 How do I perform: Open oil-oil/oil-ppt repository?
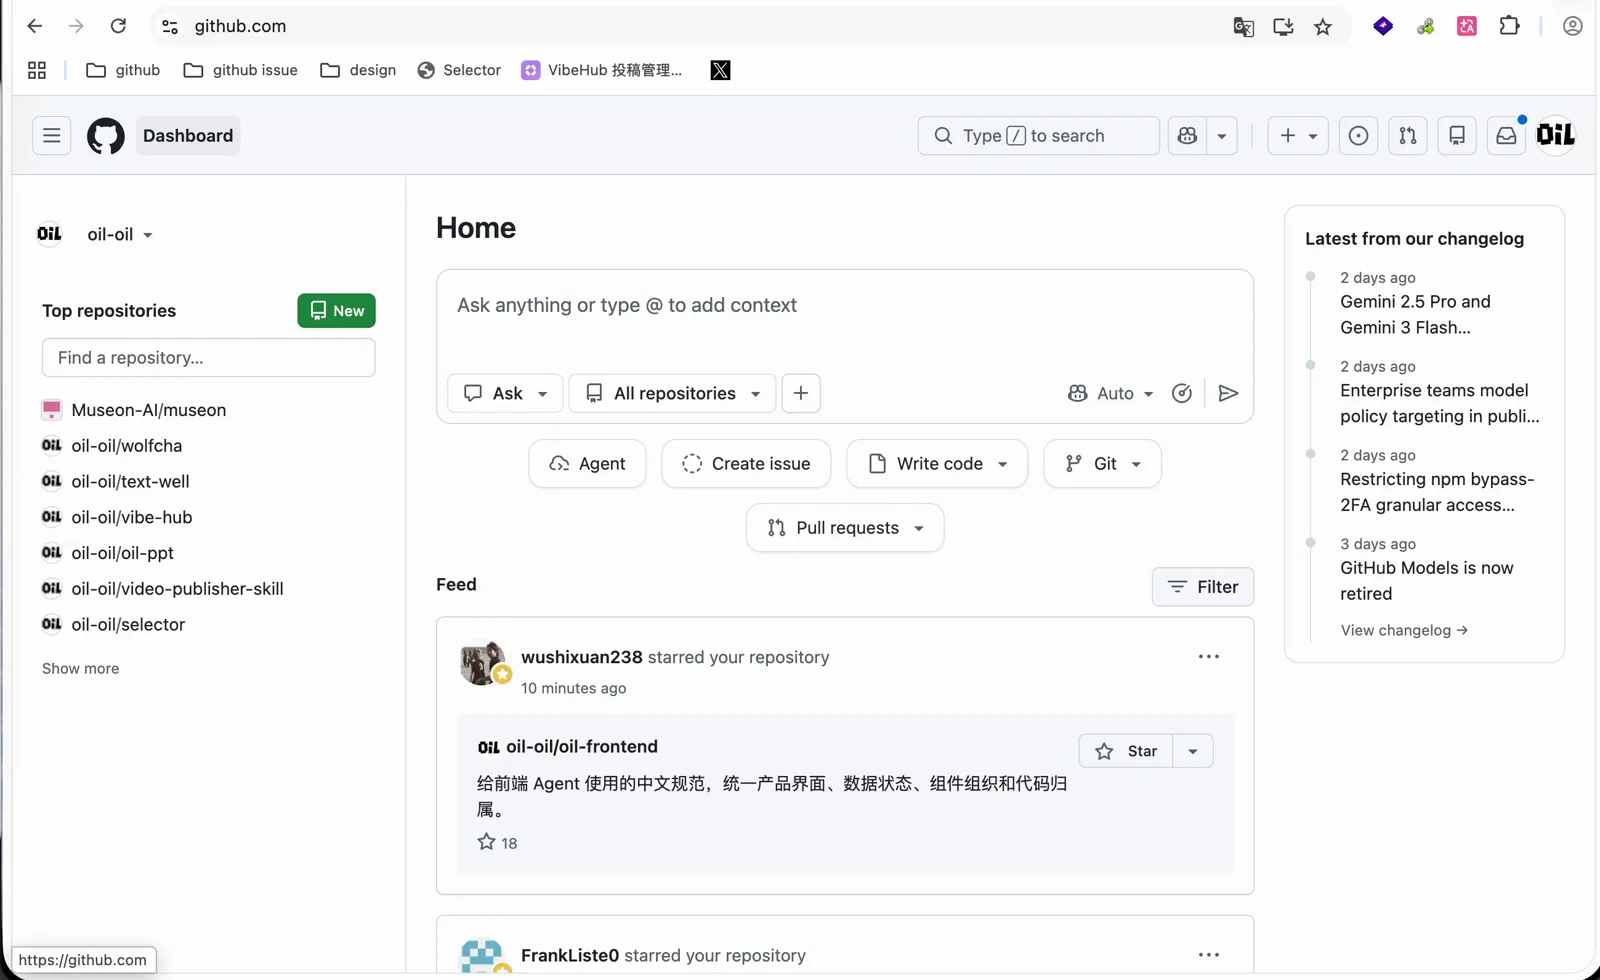pos(122,553)
